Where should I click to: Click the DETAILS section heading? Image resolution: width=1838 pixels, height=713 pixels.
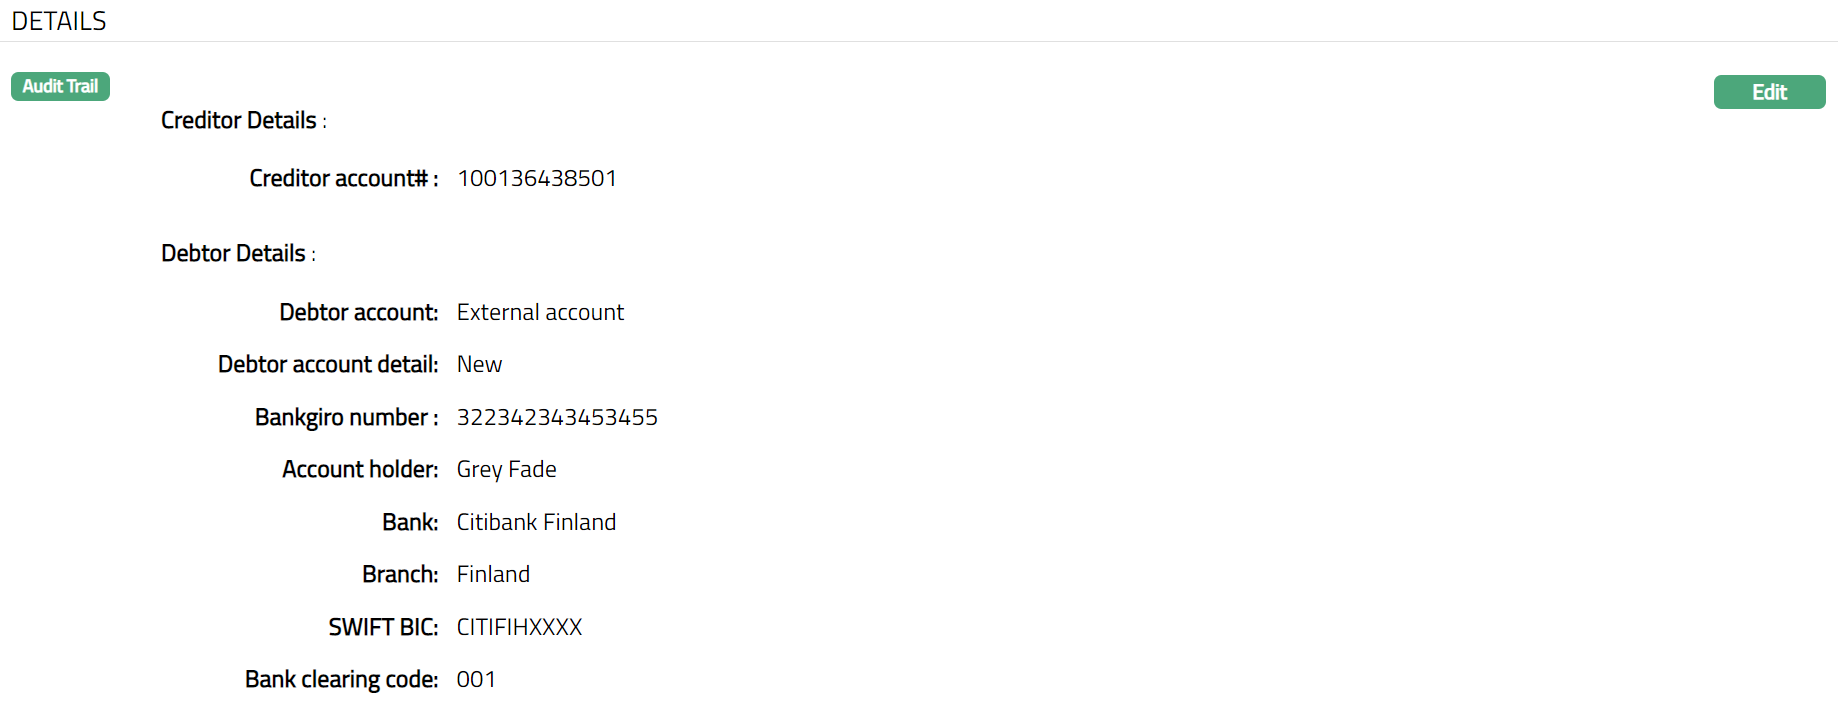click(59, 21)
